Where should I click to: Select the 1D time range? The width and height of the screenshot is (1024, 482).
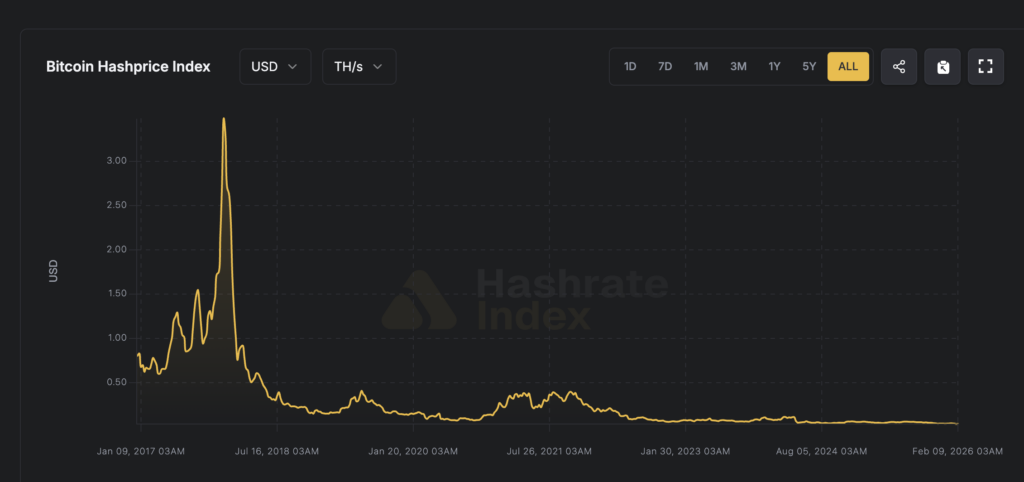630,67
